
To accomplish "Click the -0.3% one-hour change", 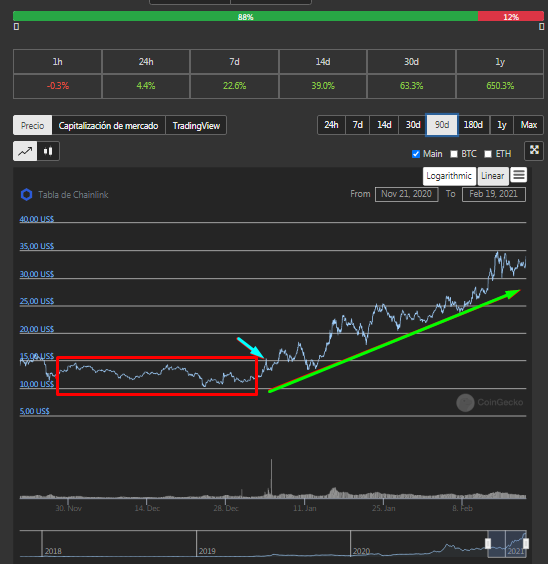I will 58,86.
